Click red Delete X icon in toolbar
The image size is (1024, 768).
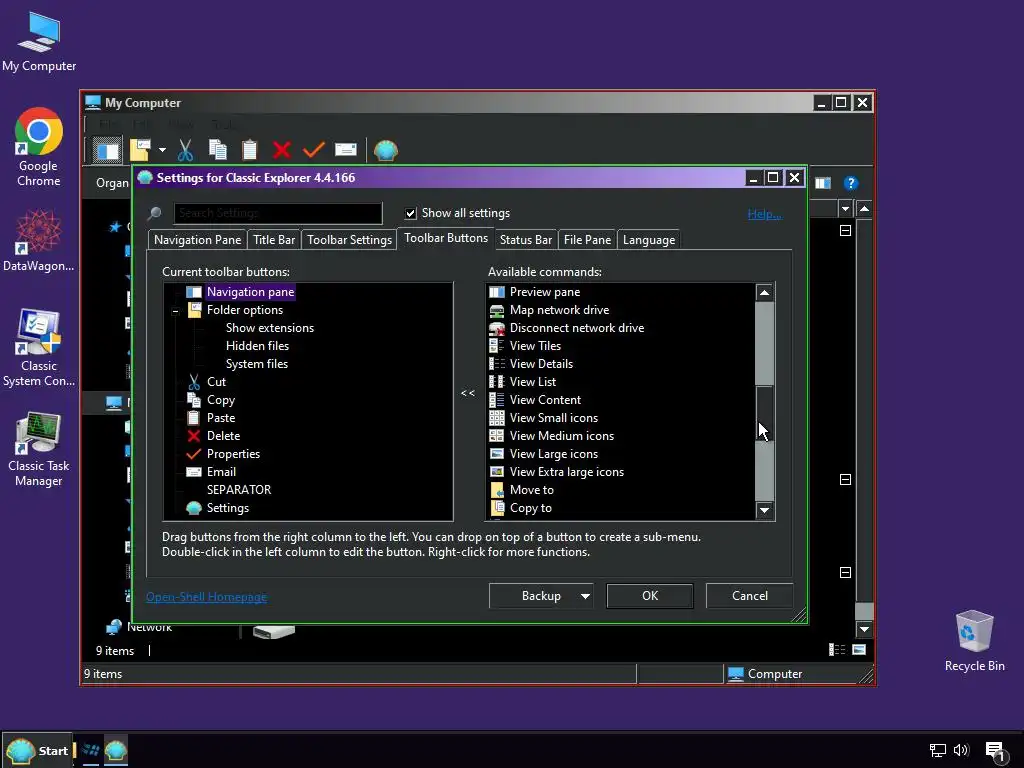pyautogui.click(x=281, y=150)
